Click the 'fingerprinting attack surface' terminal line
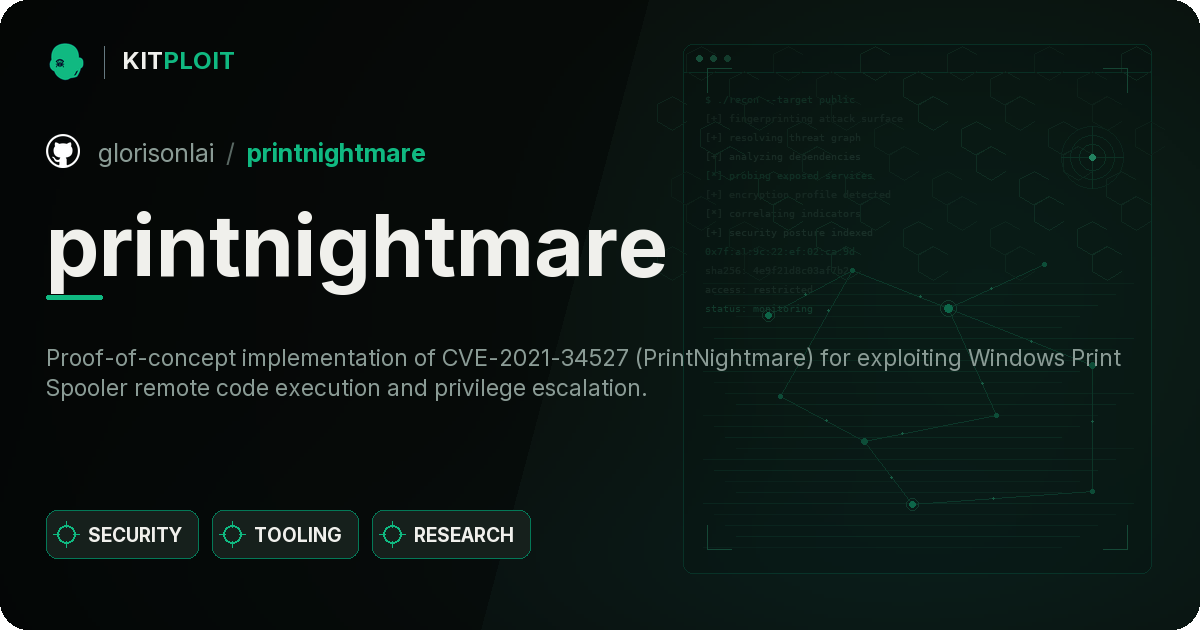1200x630 pixels. click(x=803, y=119)
